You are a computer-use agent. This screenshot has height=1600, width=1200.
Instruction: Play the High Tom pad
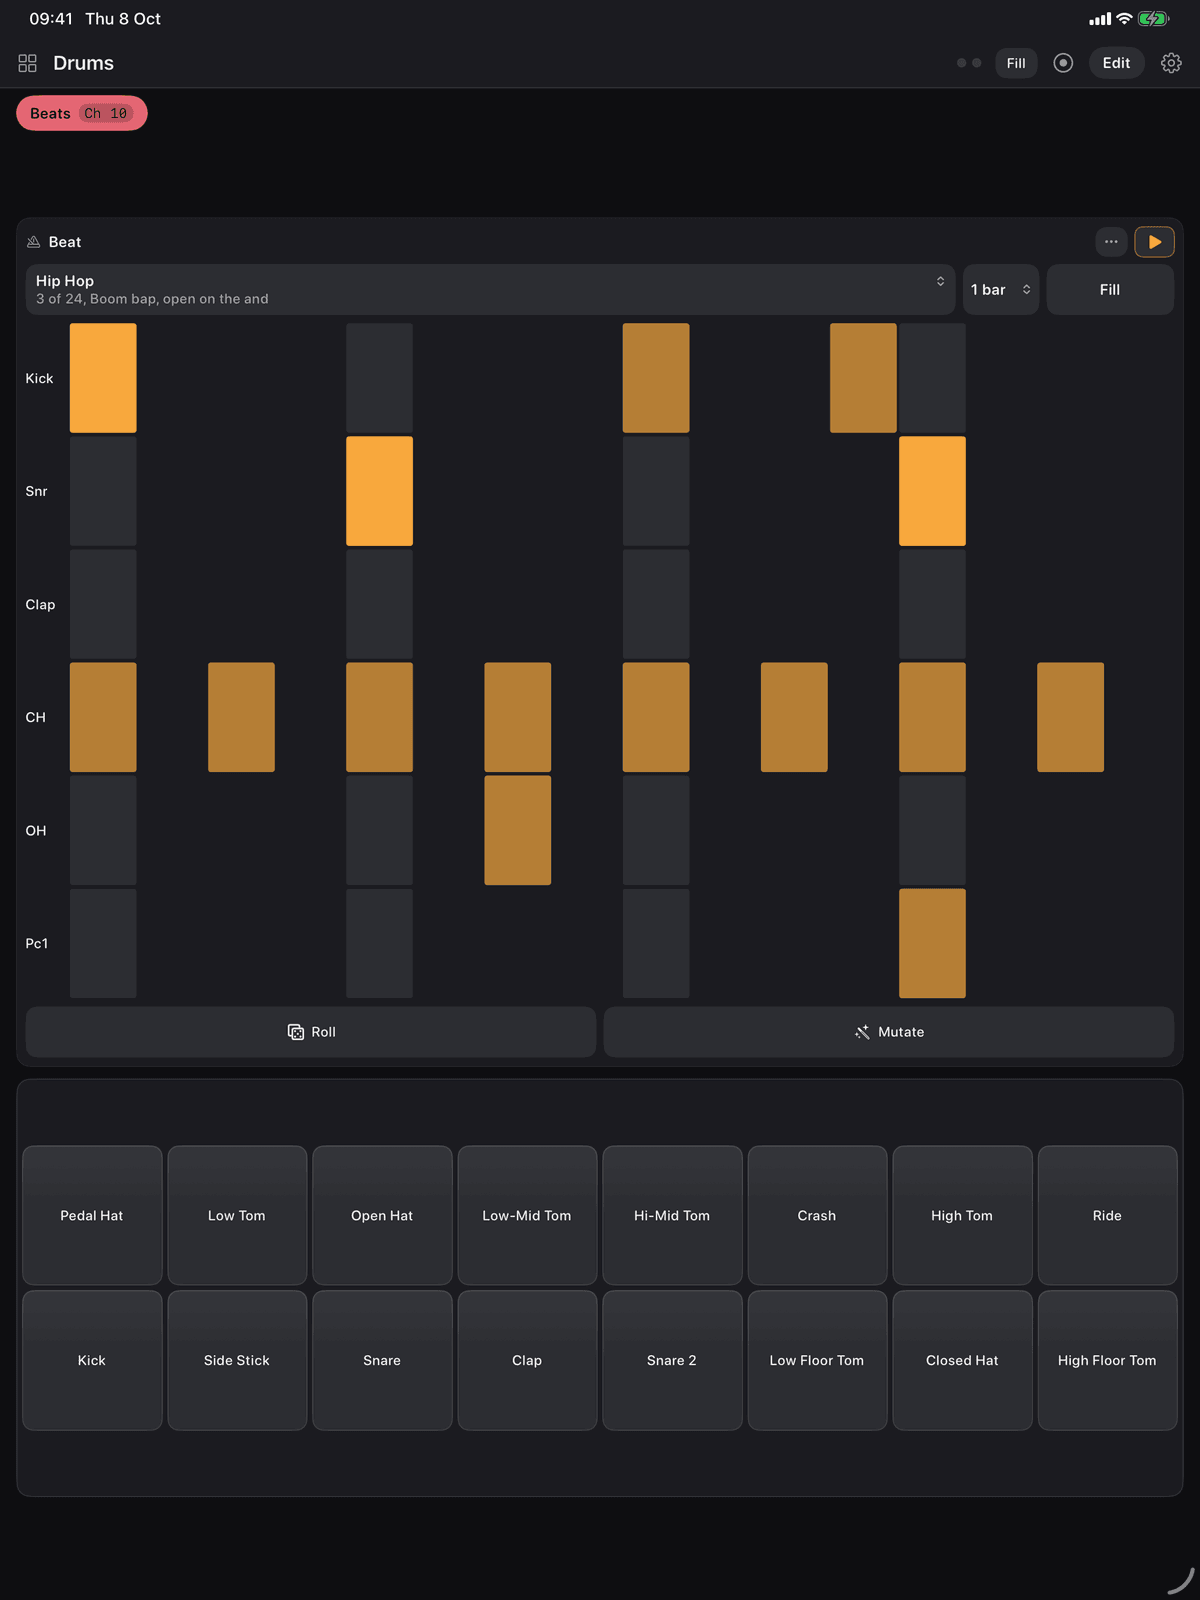pyautogui.click(x=962, y=1215)
